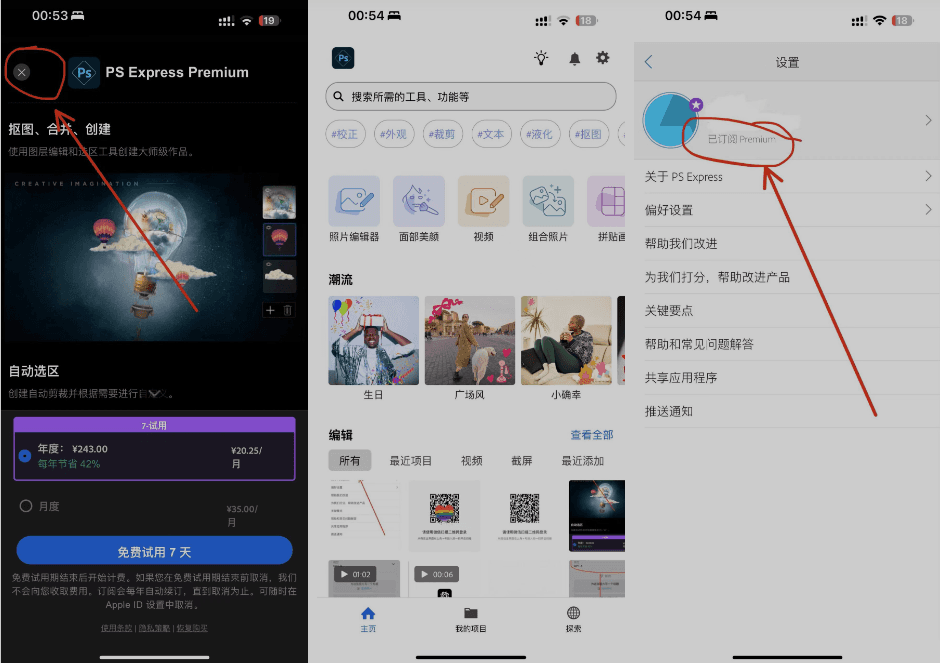This screenshot has height=663, width=940.
Task: Open the 小确幸 trend template
Action: pyautogui.click(x=567, y=340)
